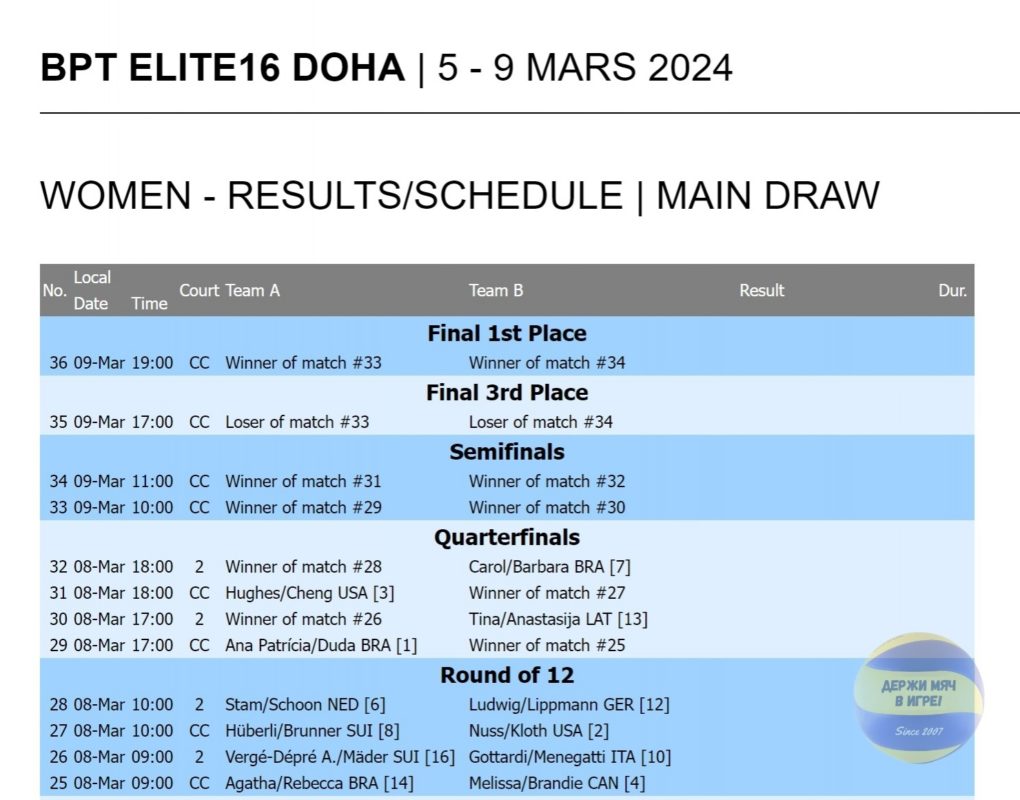Select Nuss/Kloth USA [2] team

point(539,731)
